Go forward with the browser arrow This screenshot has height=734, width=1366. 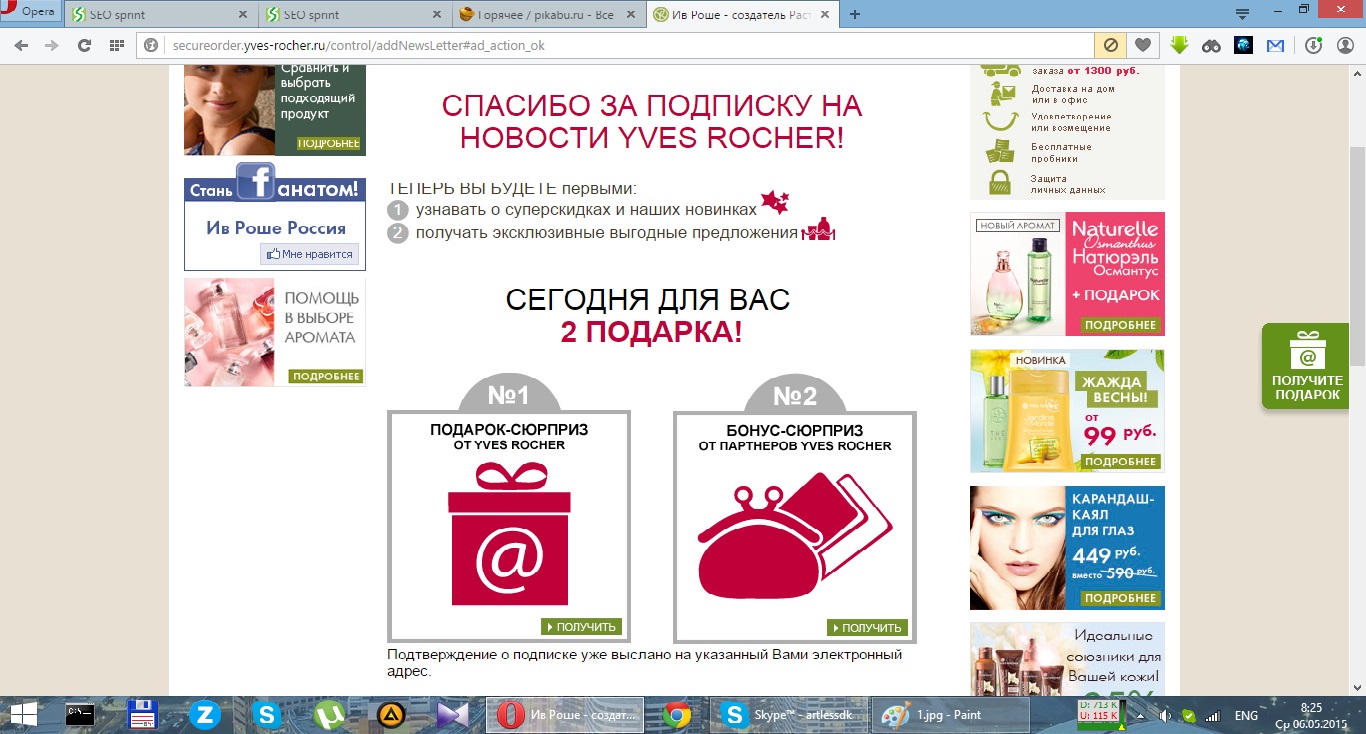click(52, 45)
